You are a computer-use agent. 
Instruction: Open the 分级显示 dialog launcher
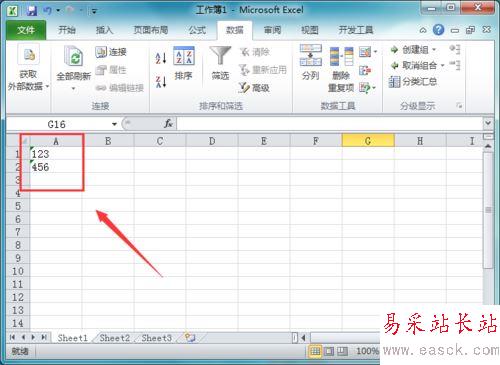pos(459,106)
